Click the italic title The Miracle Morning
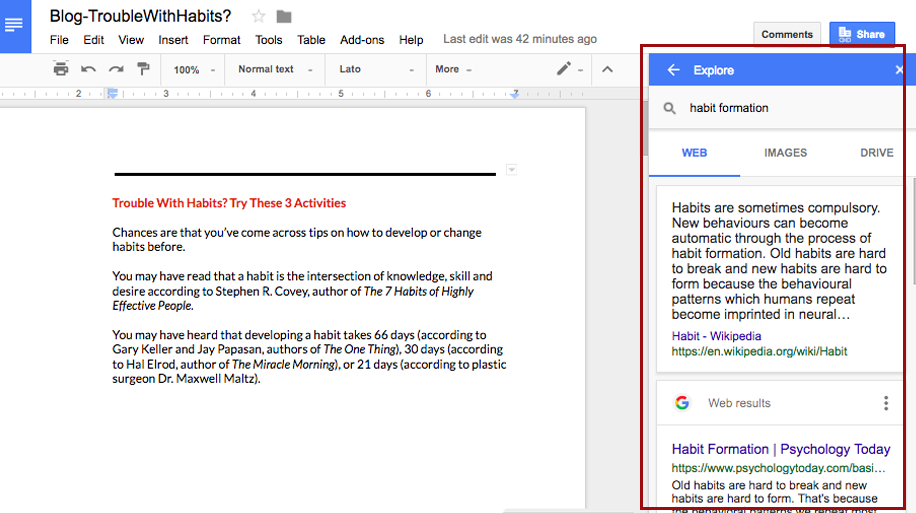The height and width of the screenshot is (513, 916). click(x=284, y=364)
